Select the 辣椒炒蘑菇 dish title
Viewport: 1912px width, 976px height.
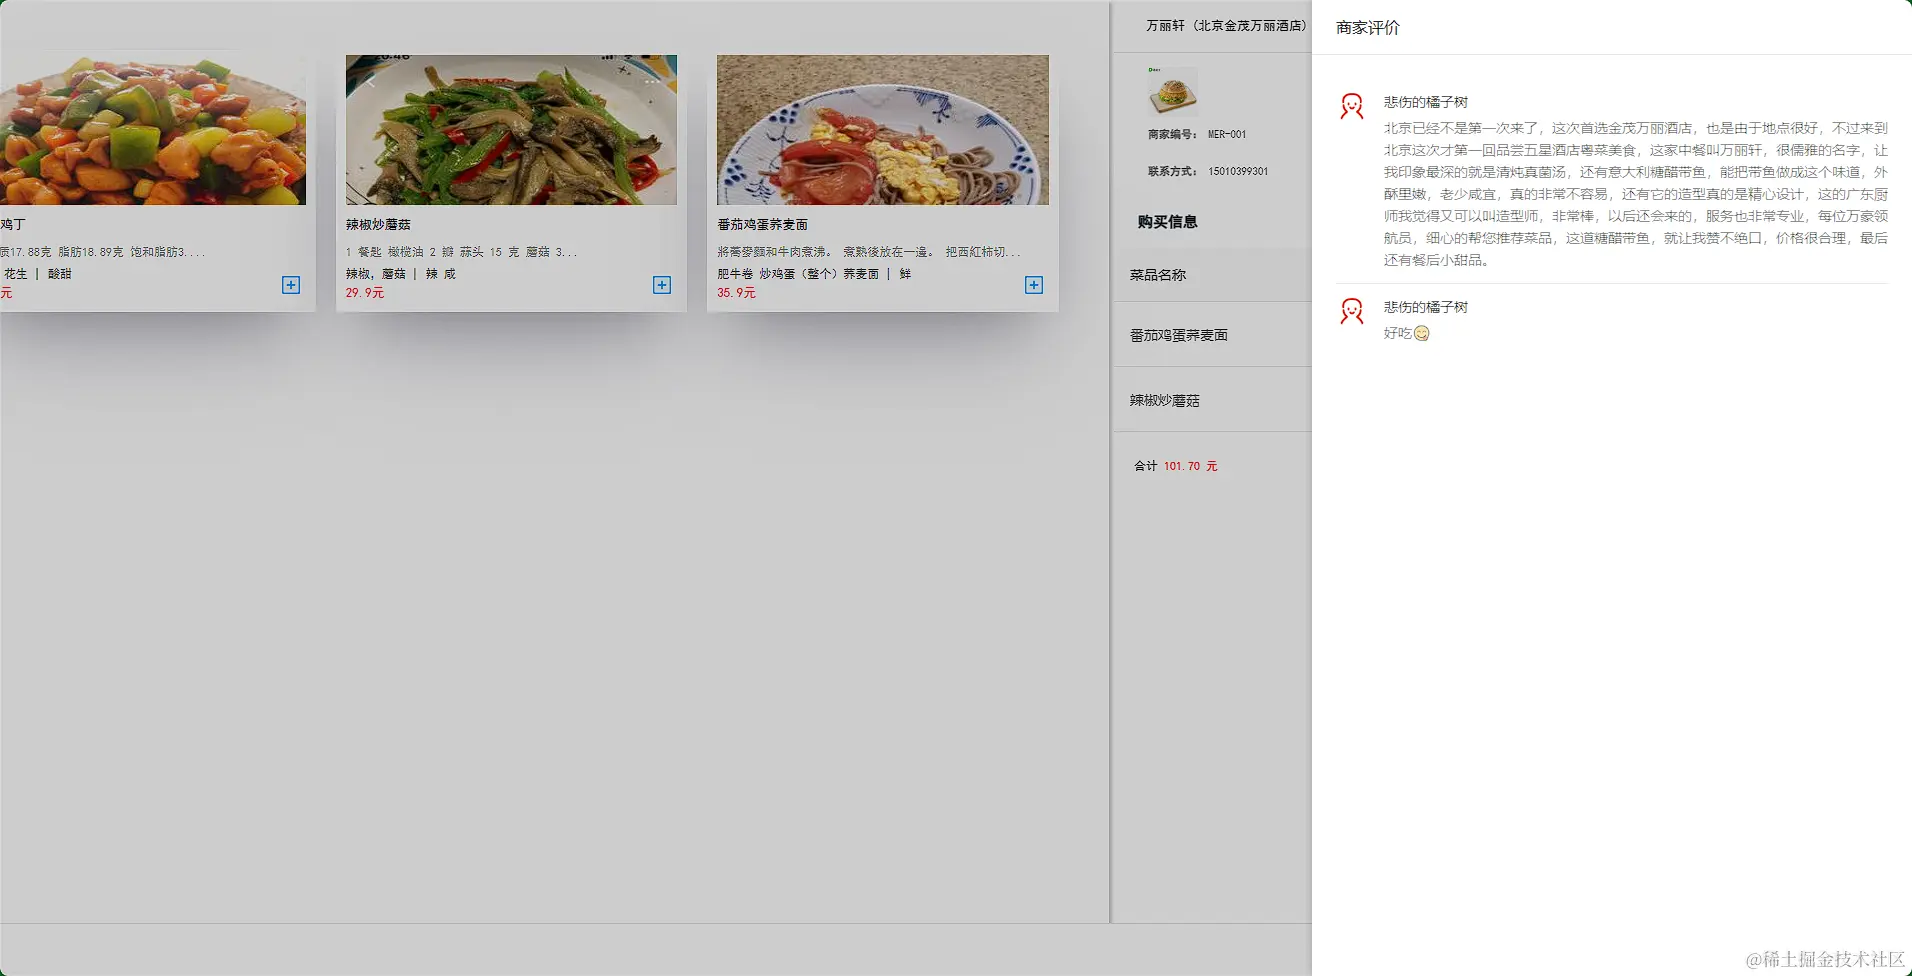378,224
